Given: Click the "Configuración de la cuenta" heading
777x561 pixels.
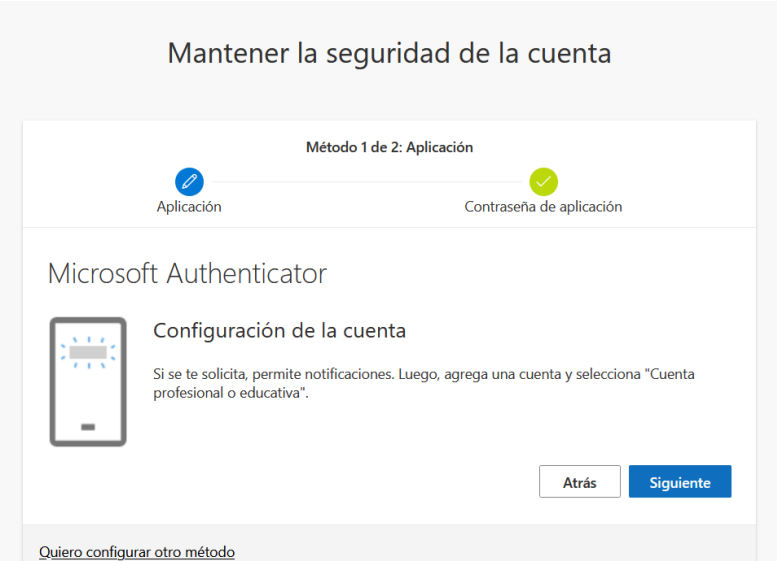Looking at the screenshot, I should 279,331.
